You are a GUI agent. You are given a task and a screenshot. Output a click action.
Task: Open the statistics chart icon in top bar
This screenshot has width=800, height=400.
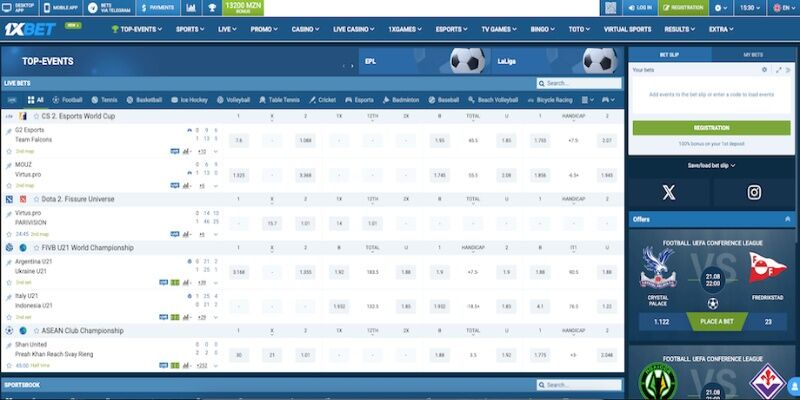191,7
